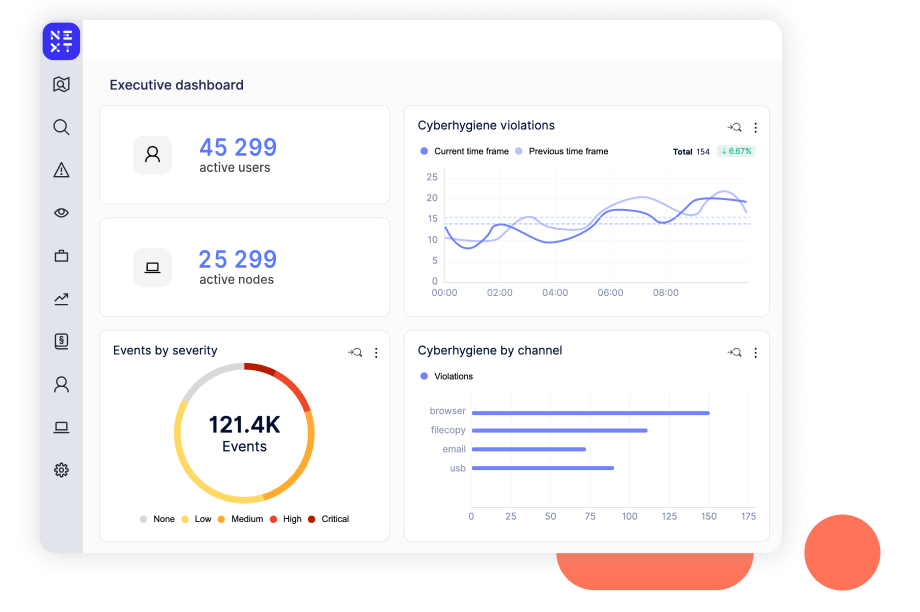
Task: Click the 6.67% decrease badge
Action: click(x=736, y=151)
